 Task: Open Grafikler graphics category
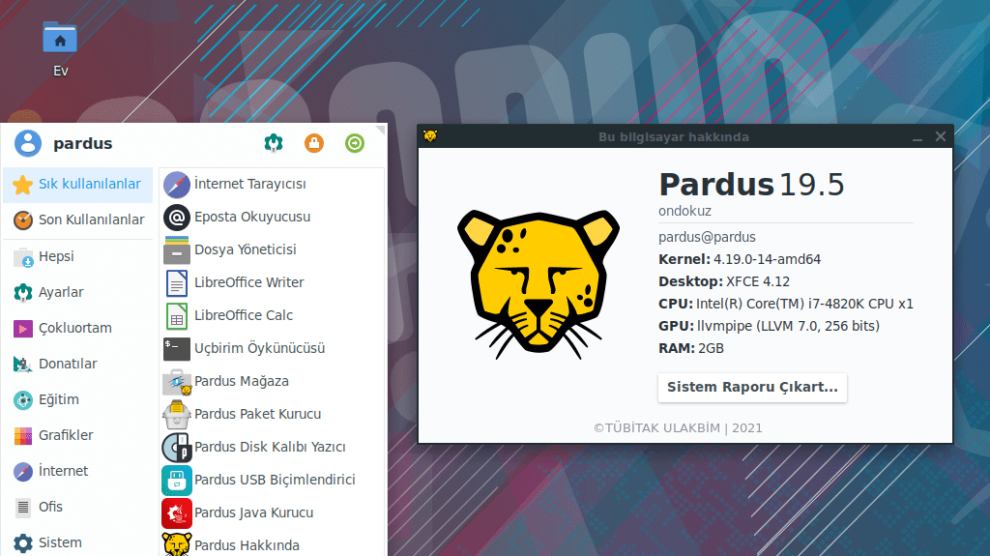(x=78, y=435)
